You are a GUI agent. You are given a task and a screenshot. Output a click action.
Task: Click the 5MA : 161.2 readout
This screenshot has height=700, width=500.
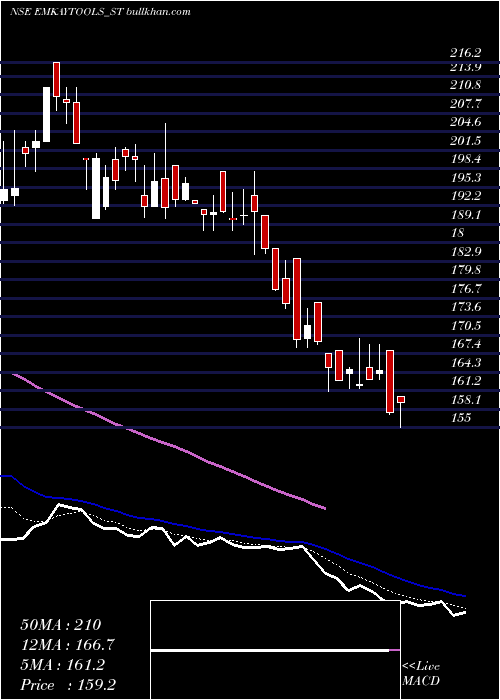click(62, 665)
